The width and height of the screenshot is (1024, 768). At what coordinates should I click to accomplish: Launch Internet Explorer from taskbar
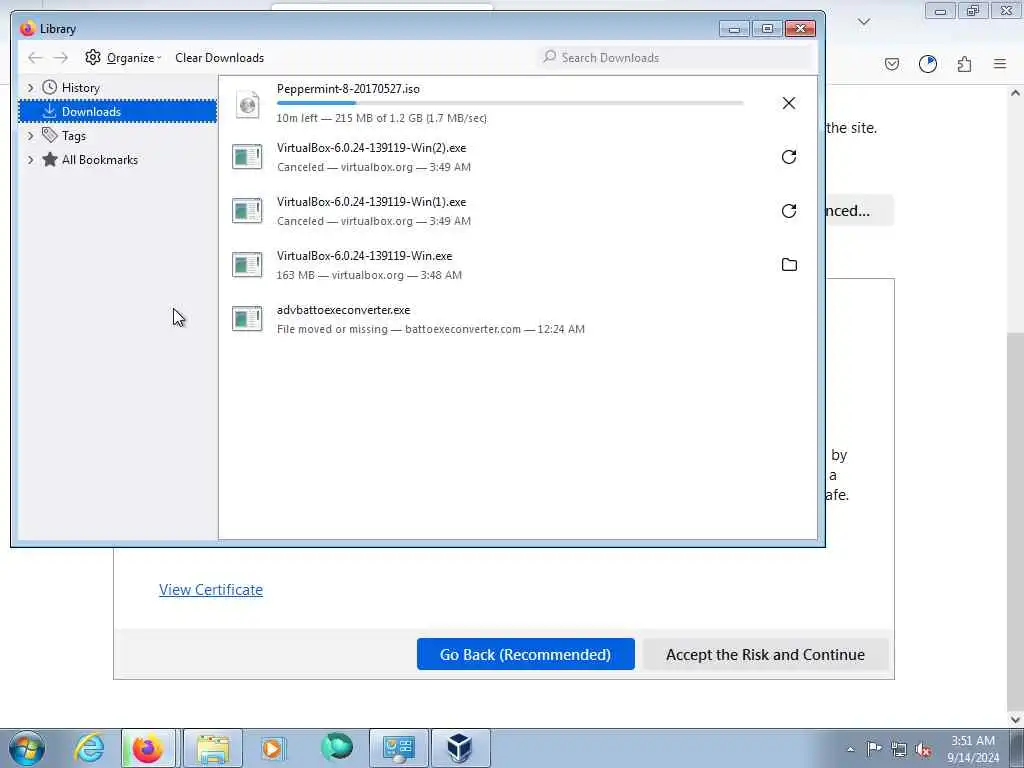point(89,748)
